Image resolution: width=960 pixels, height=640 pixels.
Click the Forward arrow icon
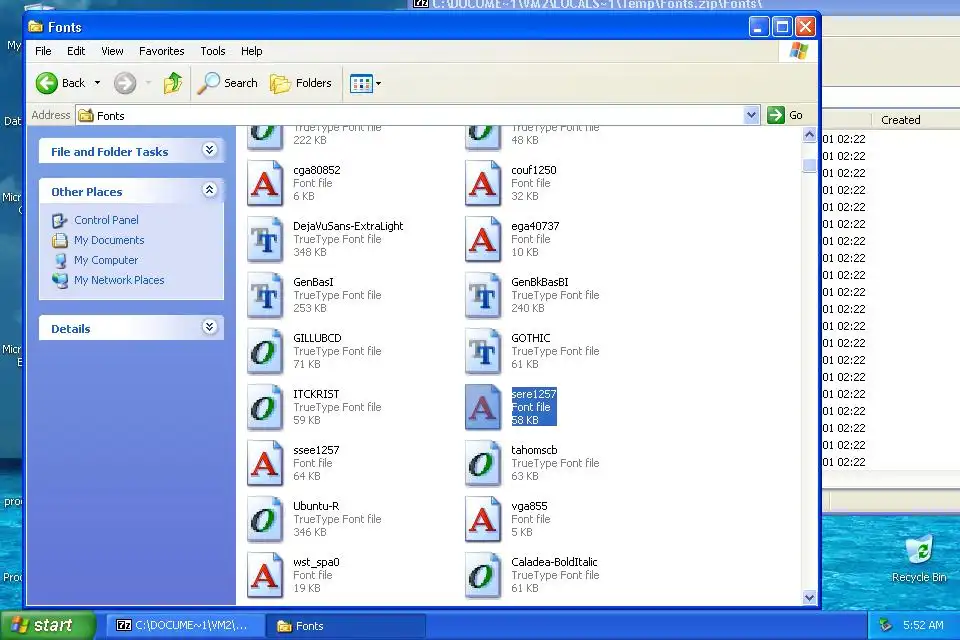(x=125, y=83)
